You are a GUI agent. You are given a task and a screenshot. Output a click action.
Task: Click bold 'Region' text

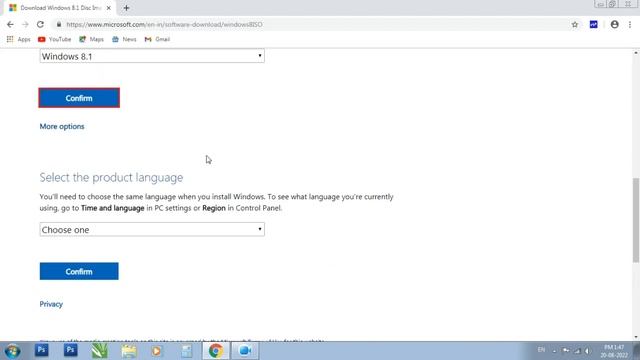(214, 208)
